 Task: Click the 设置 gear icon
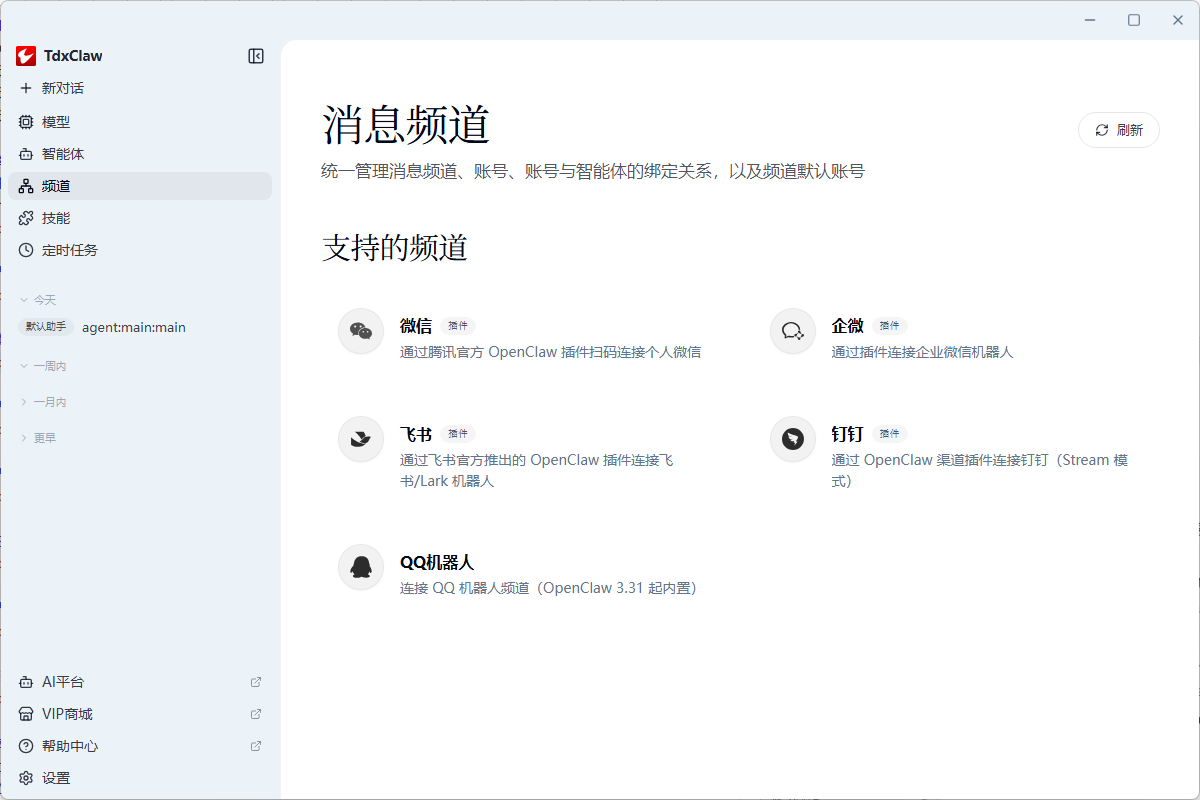pyautogui.click(x=26, y=778)
